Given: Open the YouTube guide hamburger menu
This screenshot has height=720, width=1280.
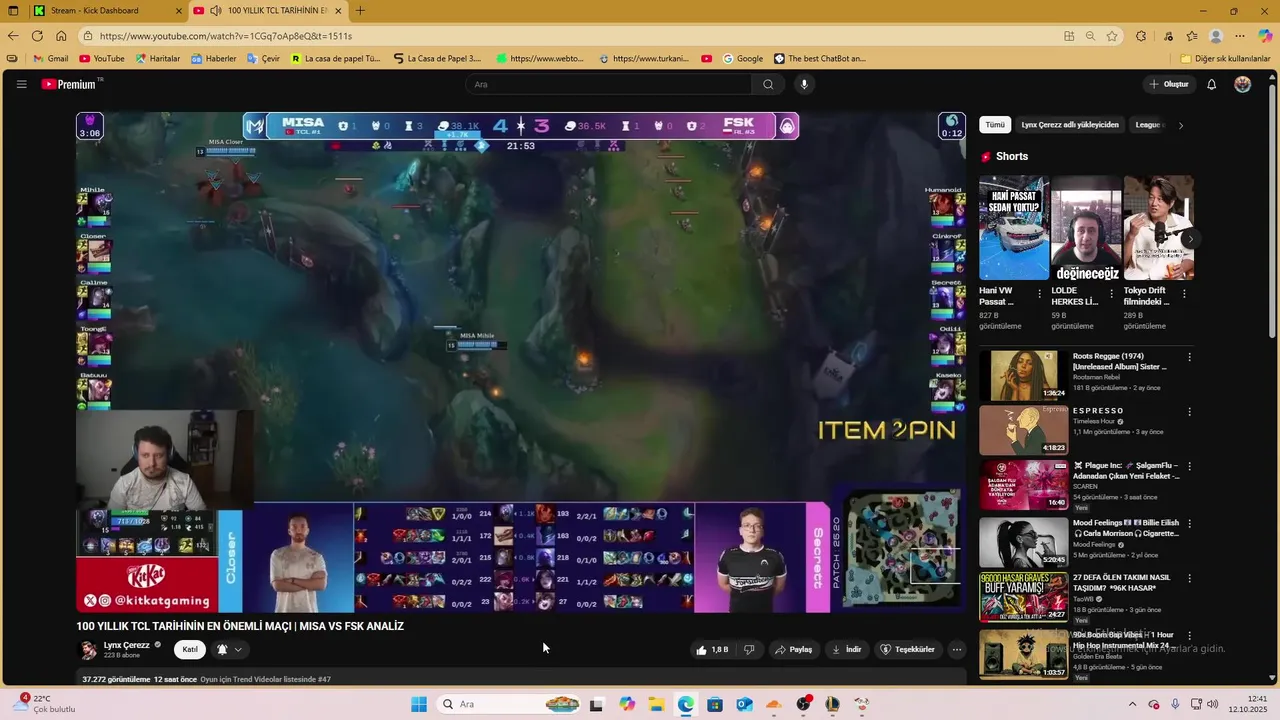Looking at the screenshot, I should [x=21, y=84].
